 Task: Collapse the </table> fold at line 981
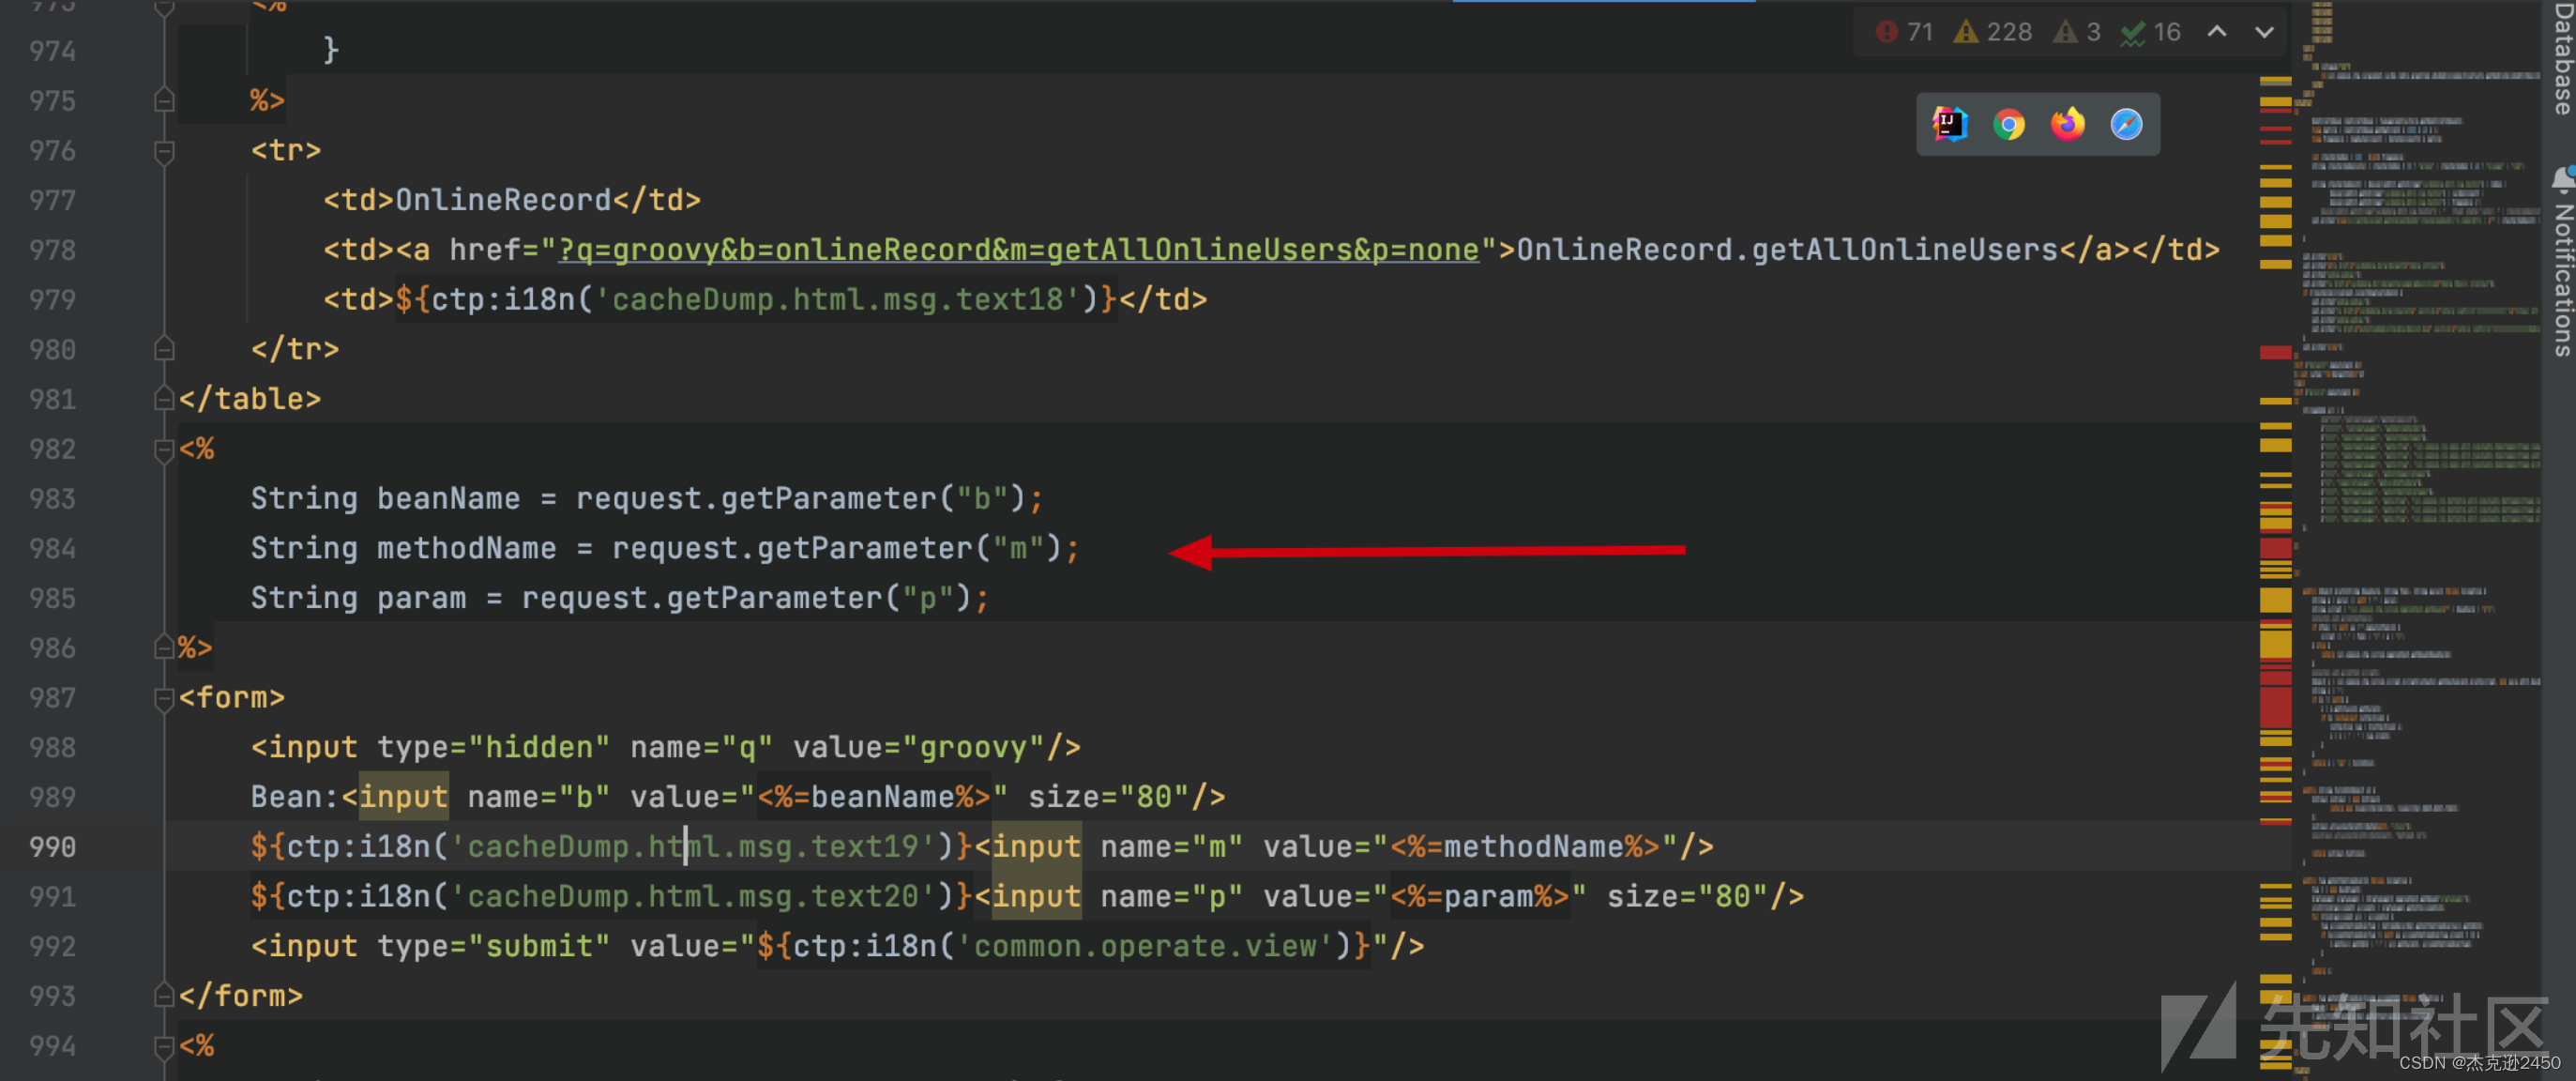(165, 399)
